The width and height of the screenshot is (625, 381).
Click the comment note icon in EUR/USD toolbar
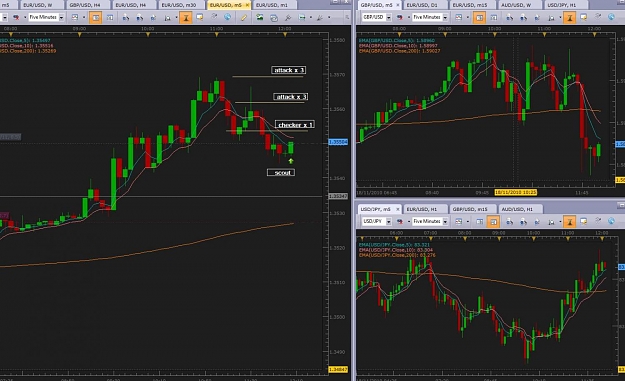point(199,17)
